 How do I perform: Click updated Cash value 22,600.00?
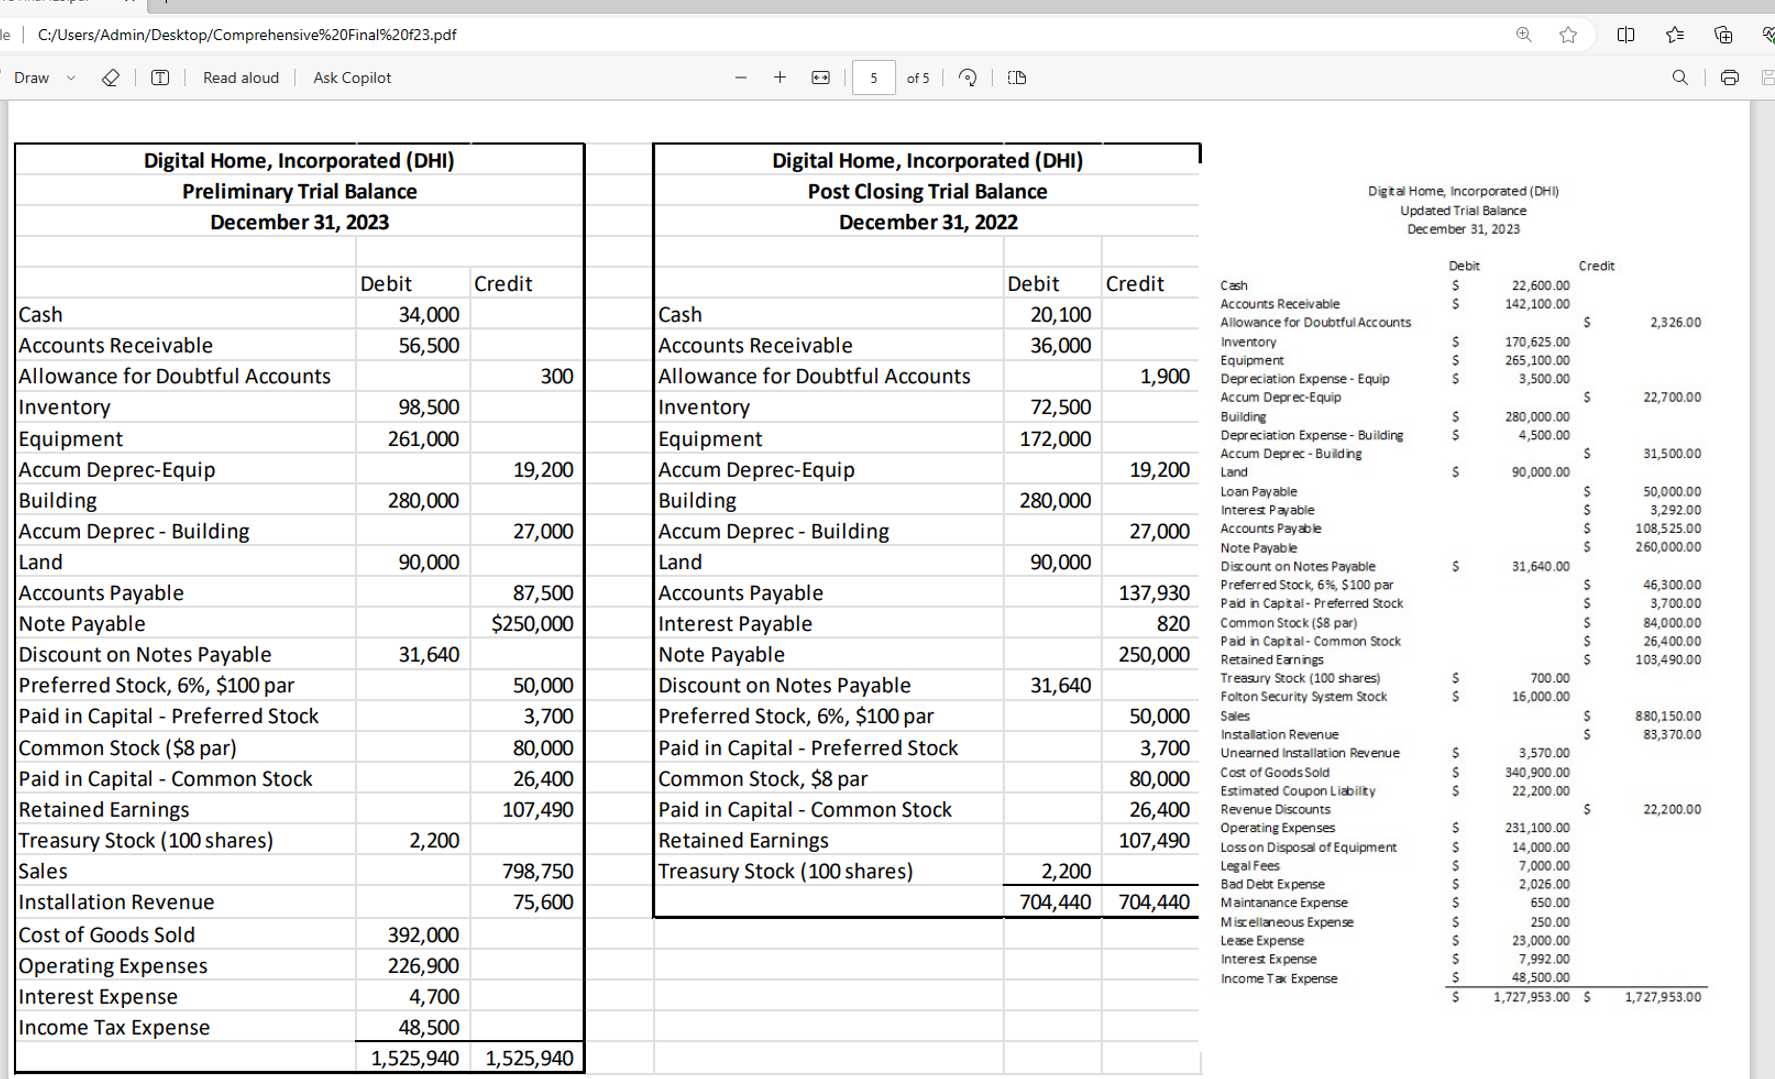point(1540,286)
